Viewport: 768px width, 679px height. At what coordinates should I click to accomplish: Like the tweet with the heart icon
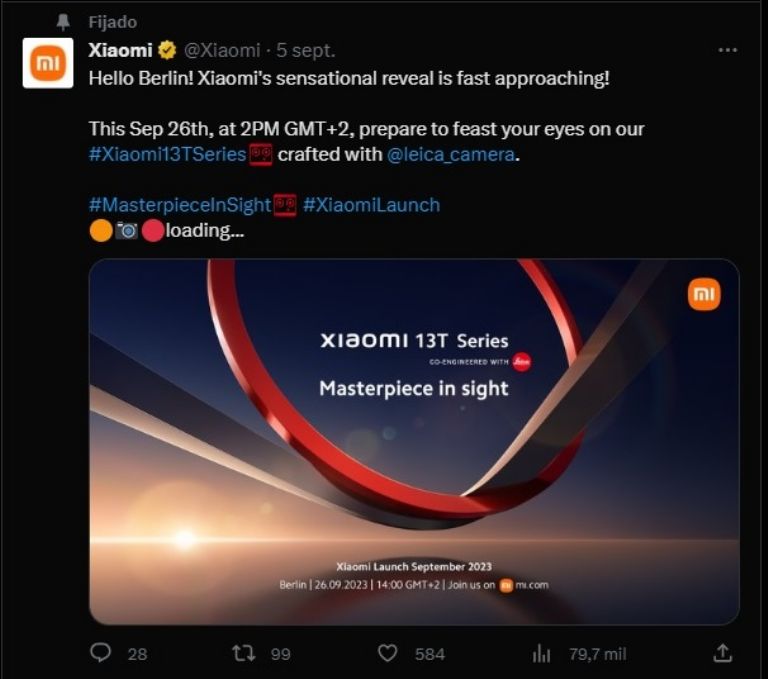pos(388,653)
